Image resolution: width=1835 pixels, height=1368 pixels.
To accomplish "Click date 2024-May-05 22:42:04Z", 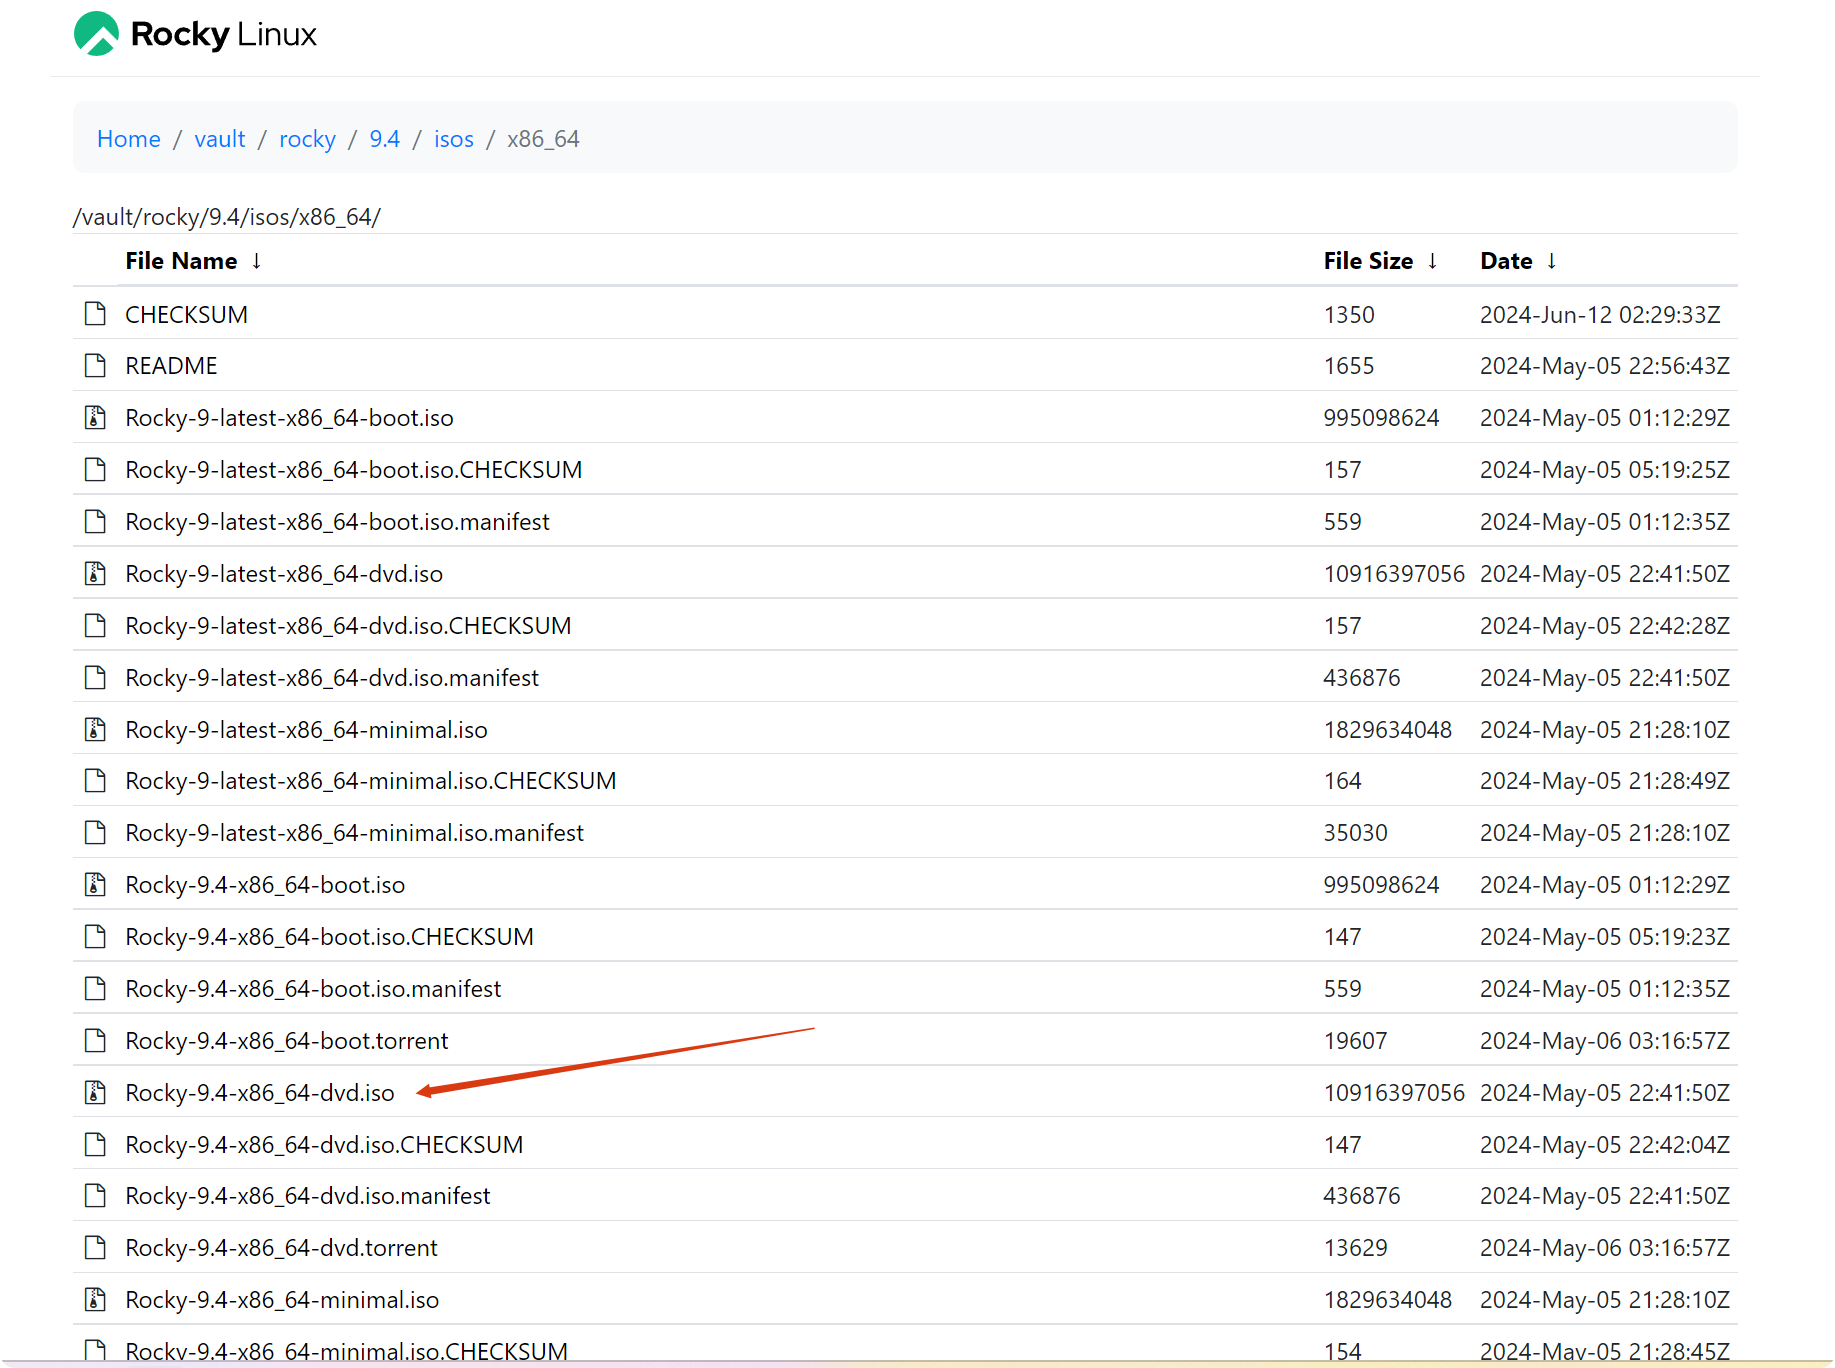I will [x=1605, y=1145].
